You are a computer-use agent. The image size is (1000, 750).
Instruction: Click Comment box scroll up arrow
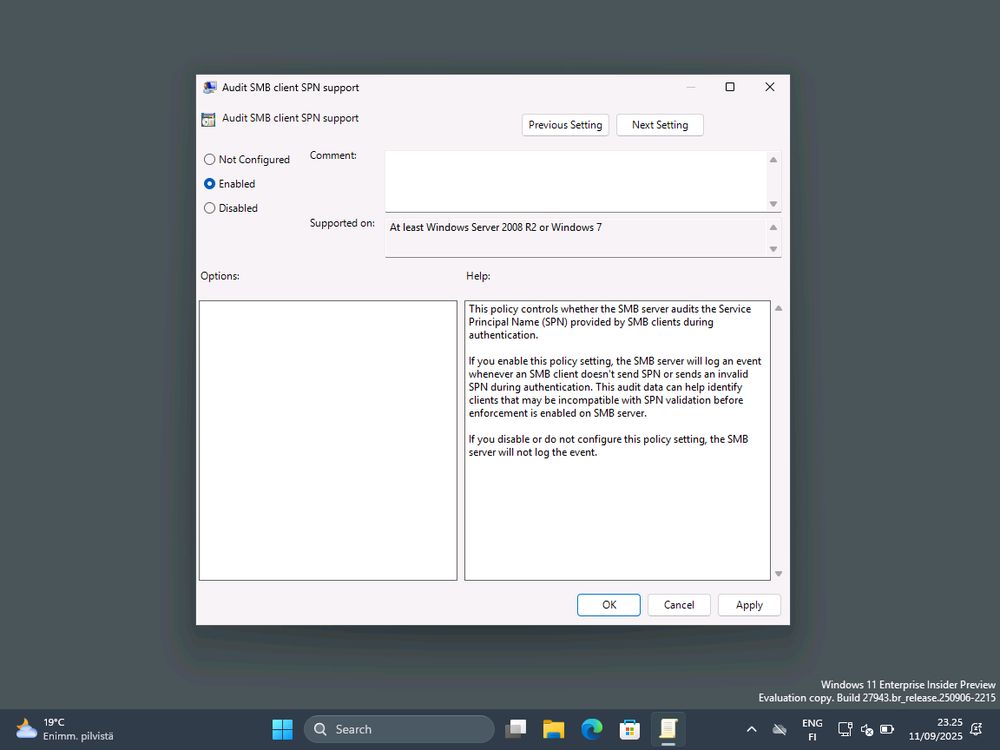pos(773,159)
